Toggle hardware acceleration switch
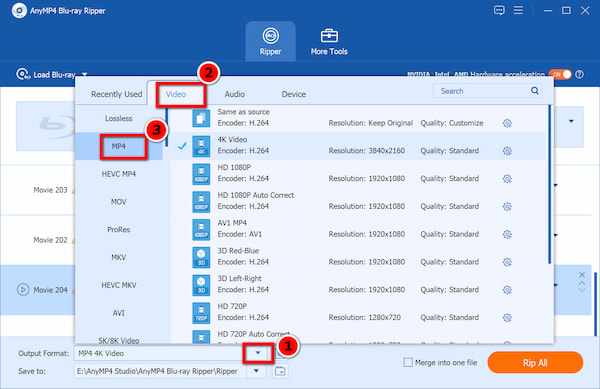The height and width of the screenshot is (389, 600). click(x=560, y=74)
